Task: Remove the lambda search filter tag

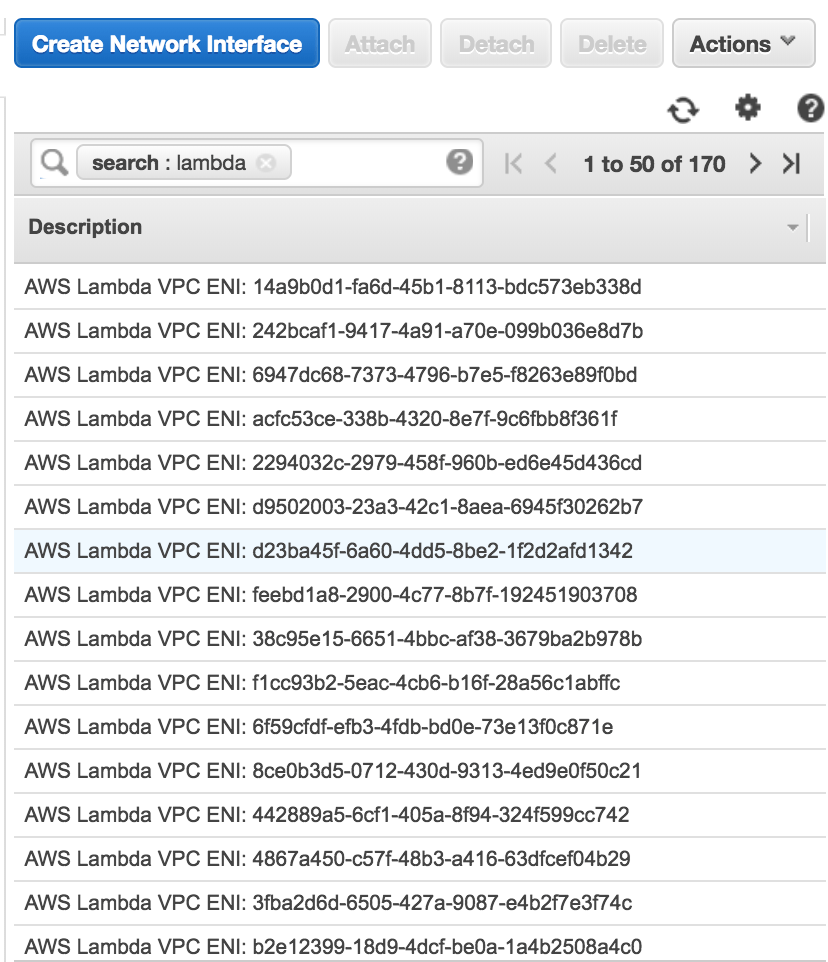Action: click(x=266, y=163)
